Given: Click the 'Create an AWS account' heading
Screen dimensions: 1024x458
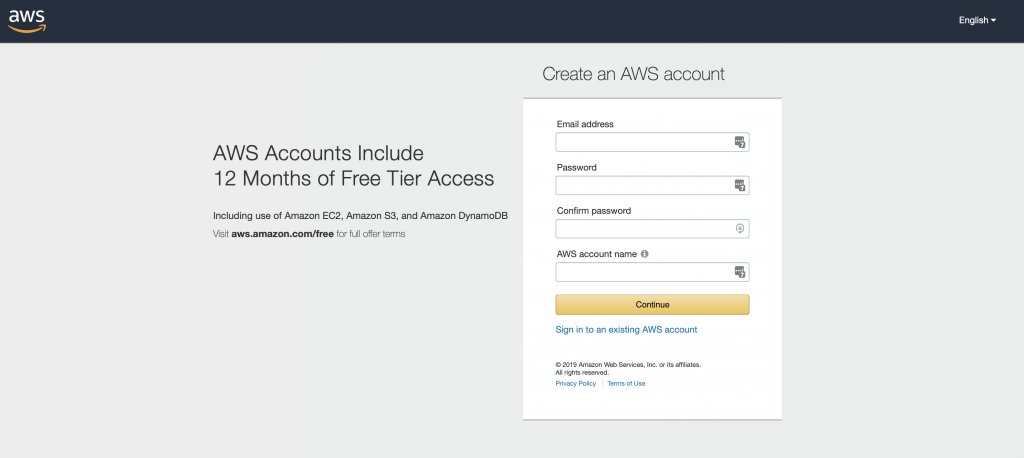Looking at the screenshot, I should coord(633,74).
